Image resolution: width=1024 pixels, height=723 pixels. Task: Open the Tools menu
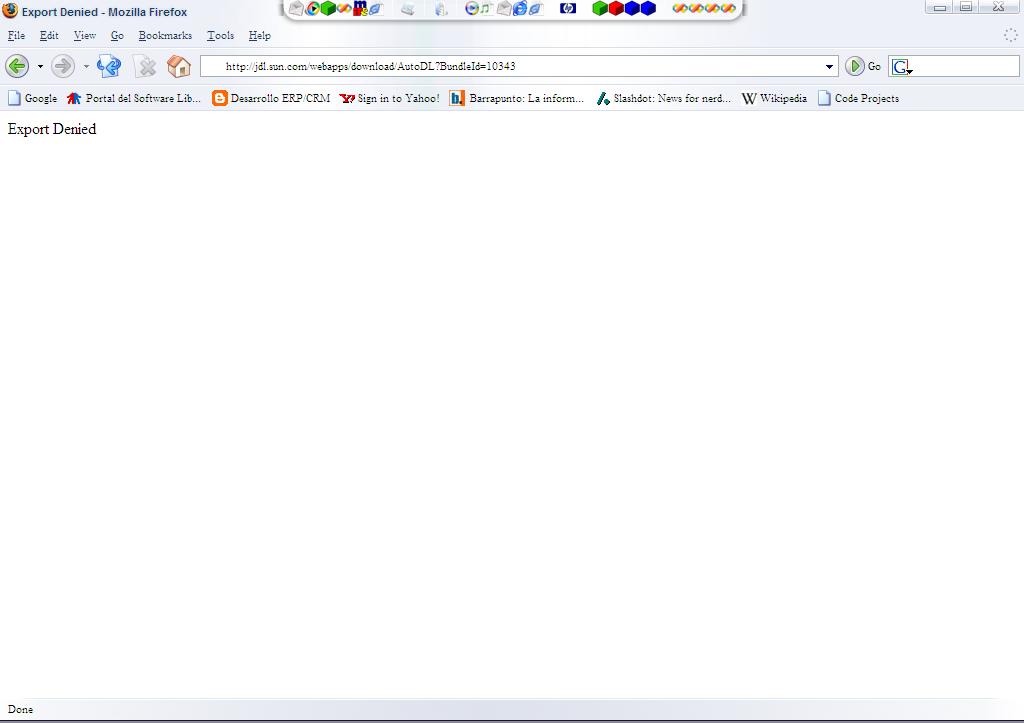point(220,35)
